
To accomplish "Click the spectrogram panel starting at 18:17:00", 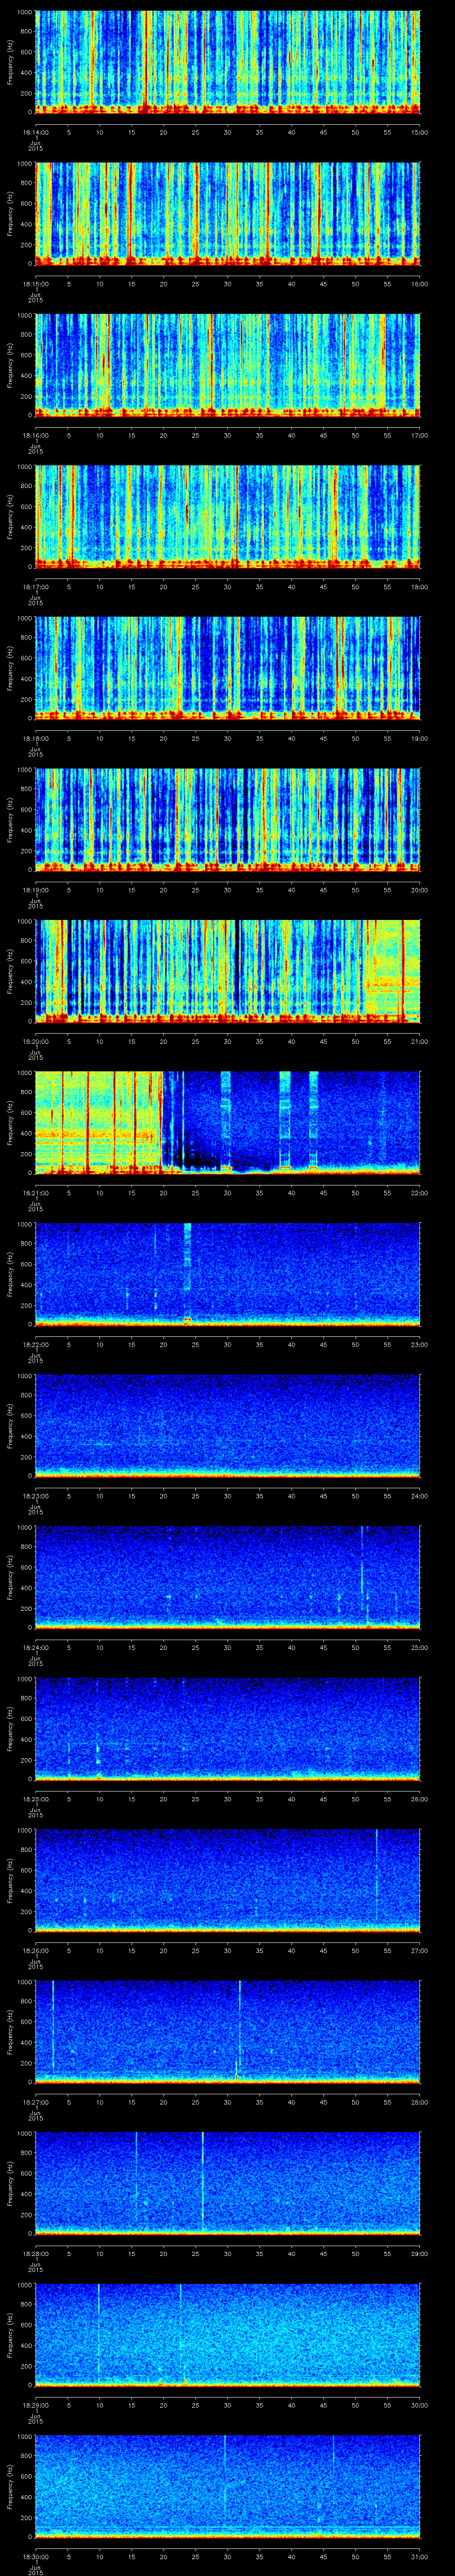I will (228, 517).
